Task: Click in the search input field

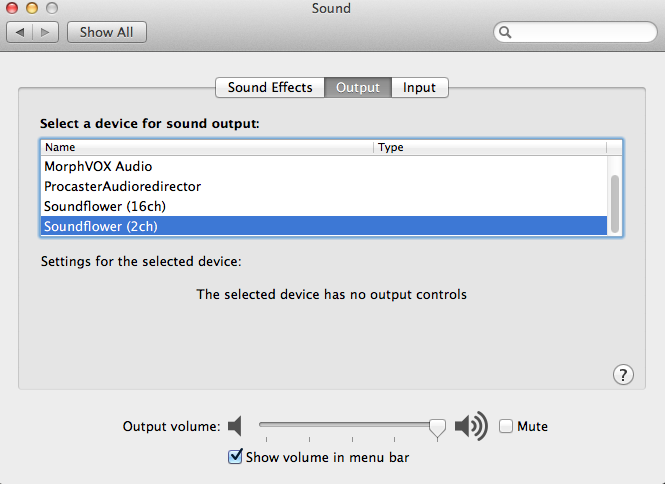Action: [x=580, y=33]
